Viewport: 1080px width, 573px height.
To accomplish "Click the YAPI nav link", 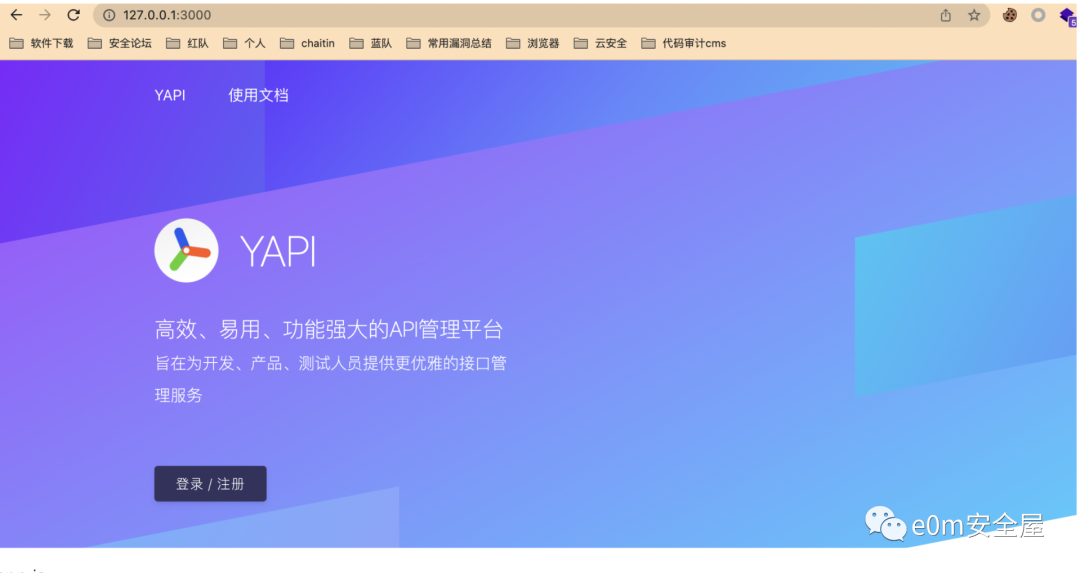I will (x=169, y=96).
